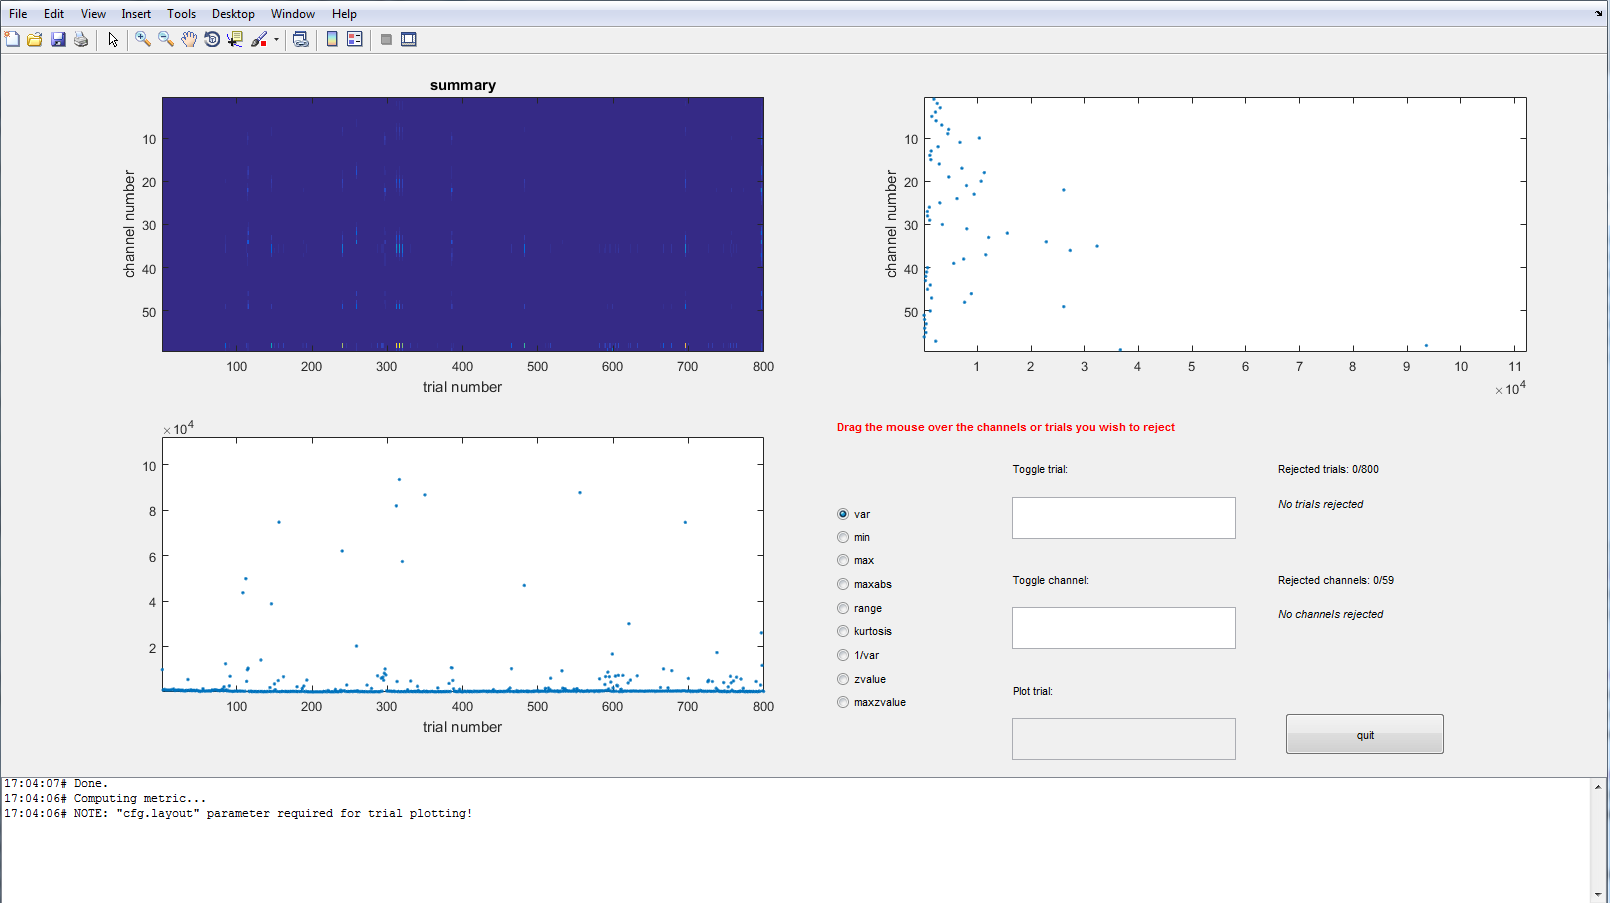Screen dimensions: 1610x903
Task: Click inside the trial number scatter plot
Action: point(462,564)
